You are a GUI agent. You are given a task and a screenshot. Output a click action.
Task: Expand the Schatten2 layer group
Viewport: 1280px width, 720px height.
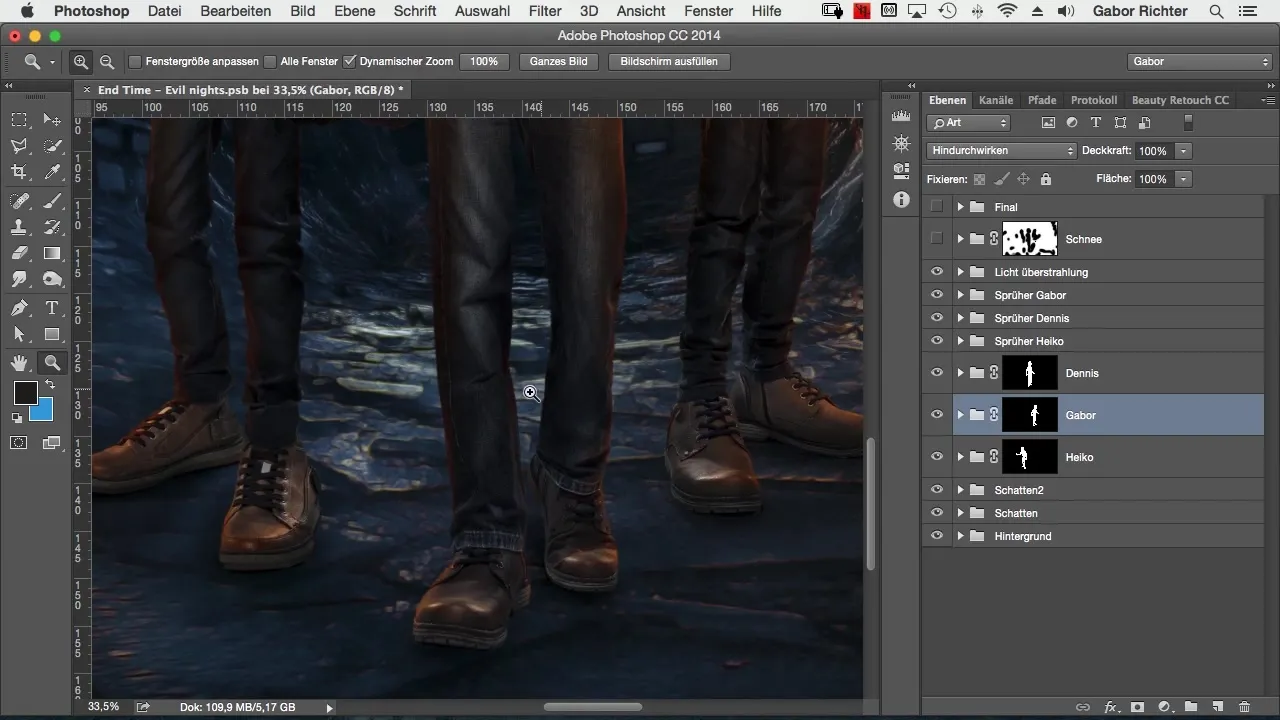tap(960, 490)
